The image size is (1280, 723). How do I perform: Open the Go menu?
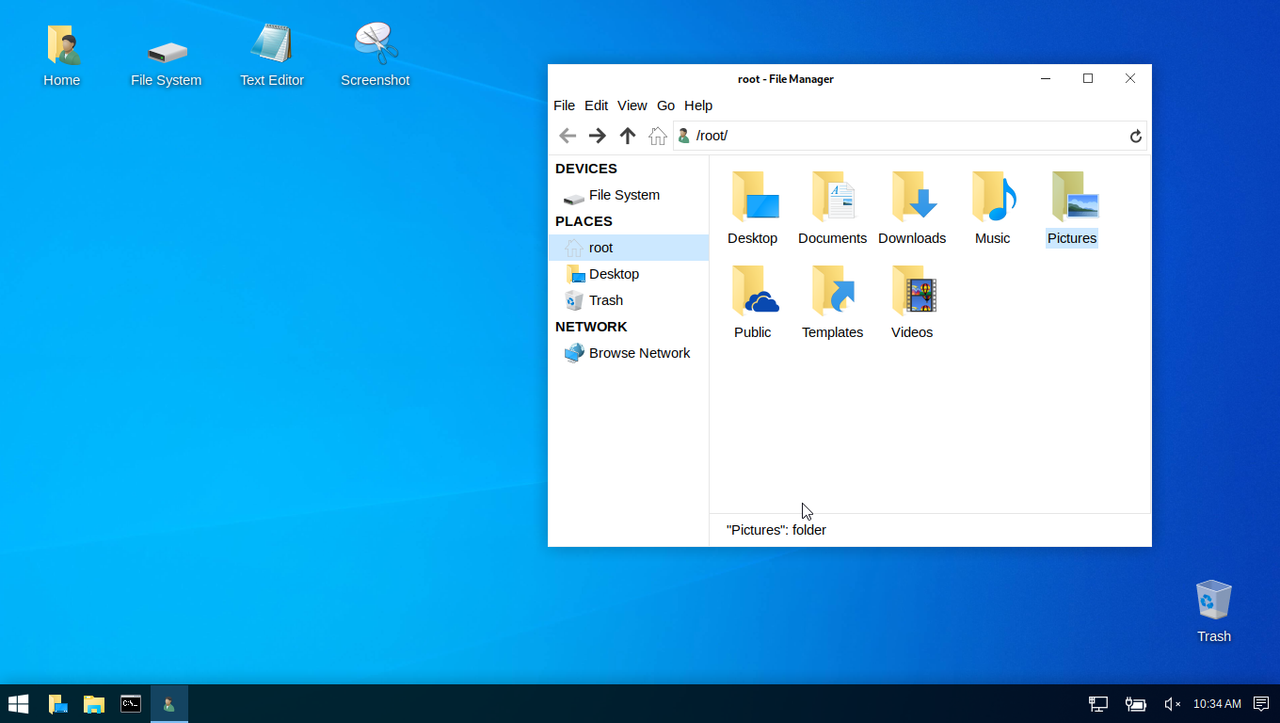[x=666, y=105]
